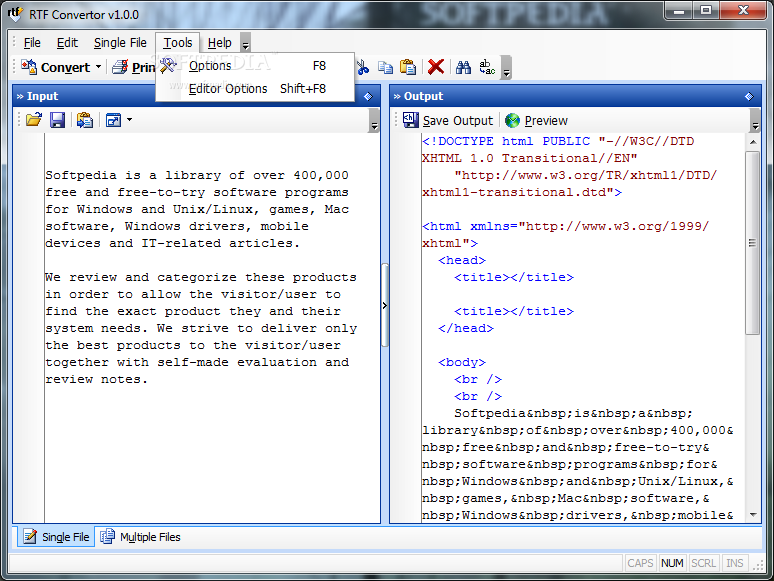This screenshot has width=774, height=581.
Task: Click the RTF app icon in title bar
Action: point(15,14)
